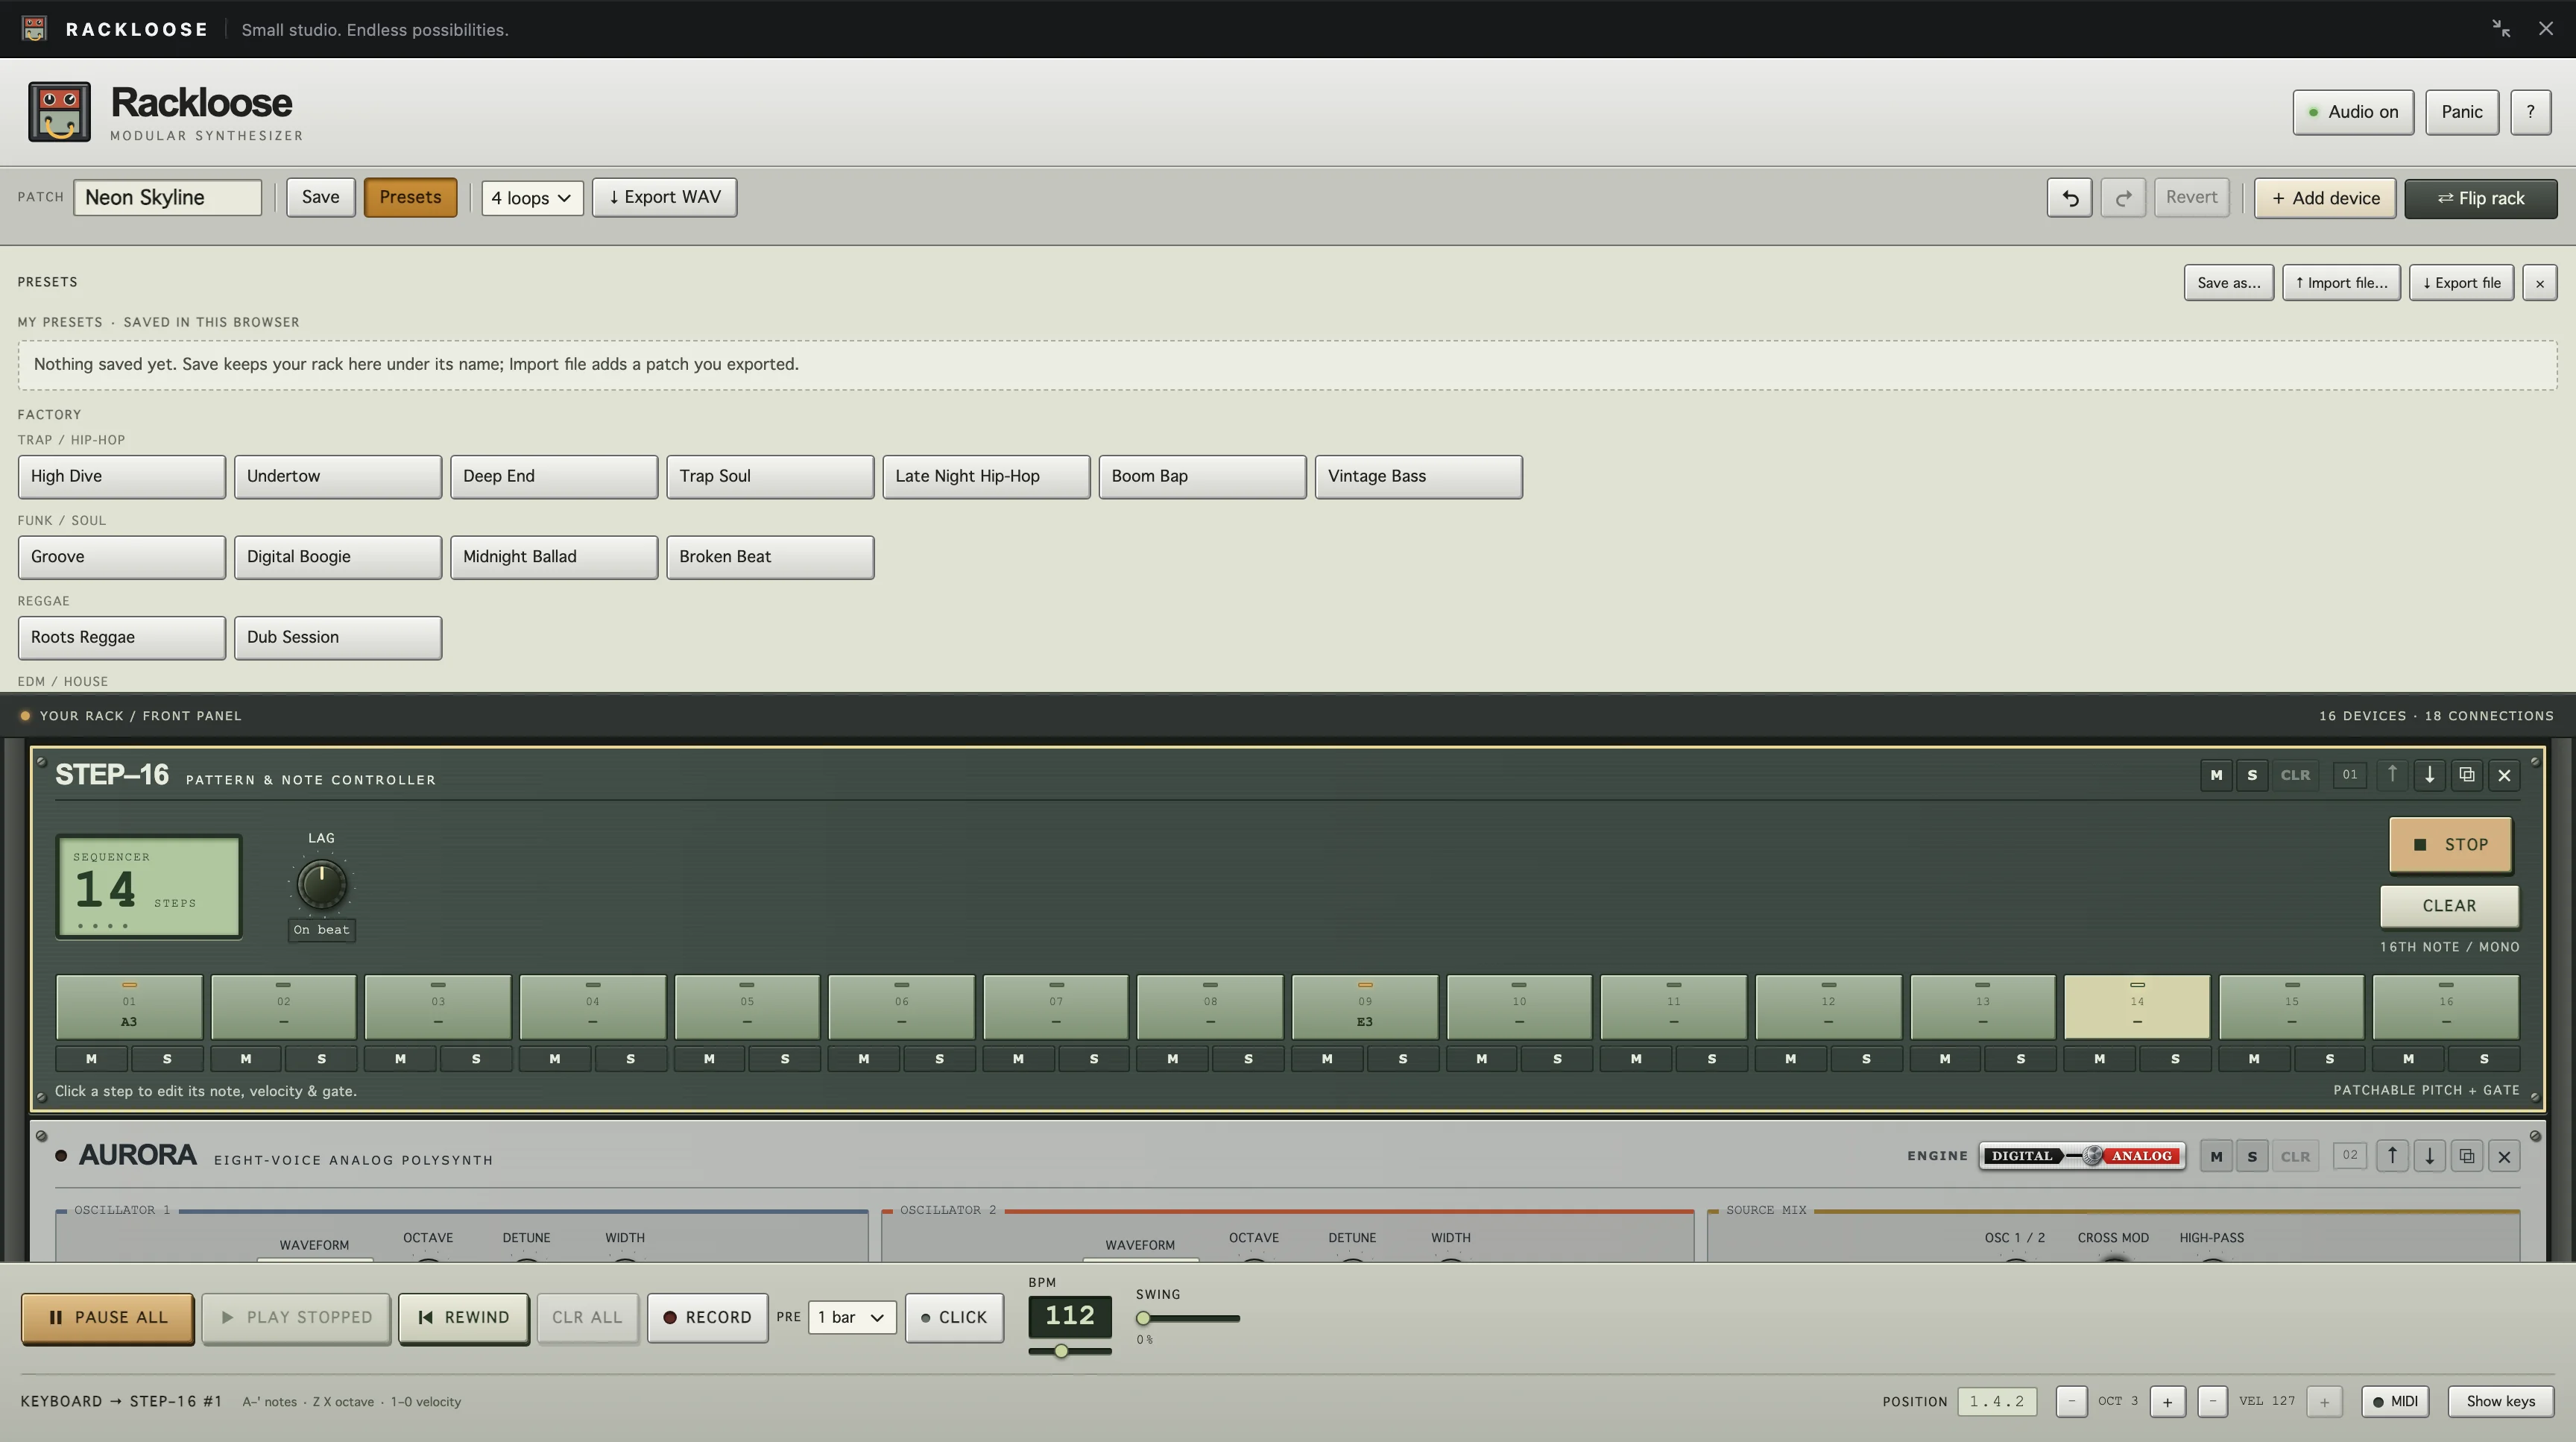Mute sequencer step 01
Screen dimensions: 2576x1442
tap(91, 1059)
